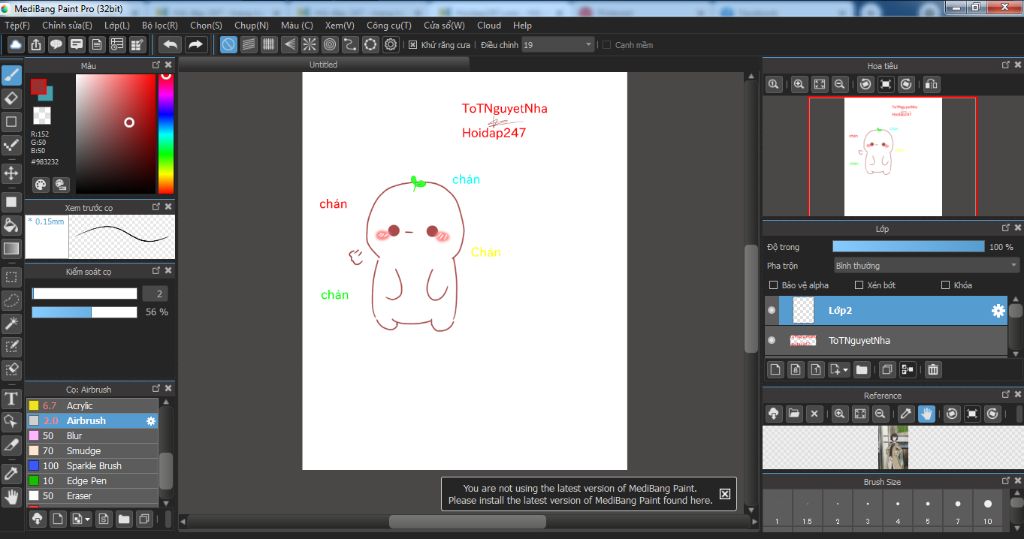Select the Magic Wand tool
The height and width of the screenshot is (539, 1024).
[x=12, y=323]
